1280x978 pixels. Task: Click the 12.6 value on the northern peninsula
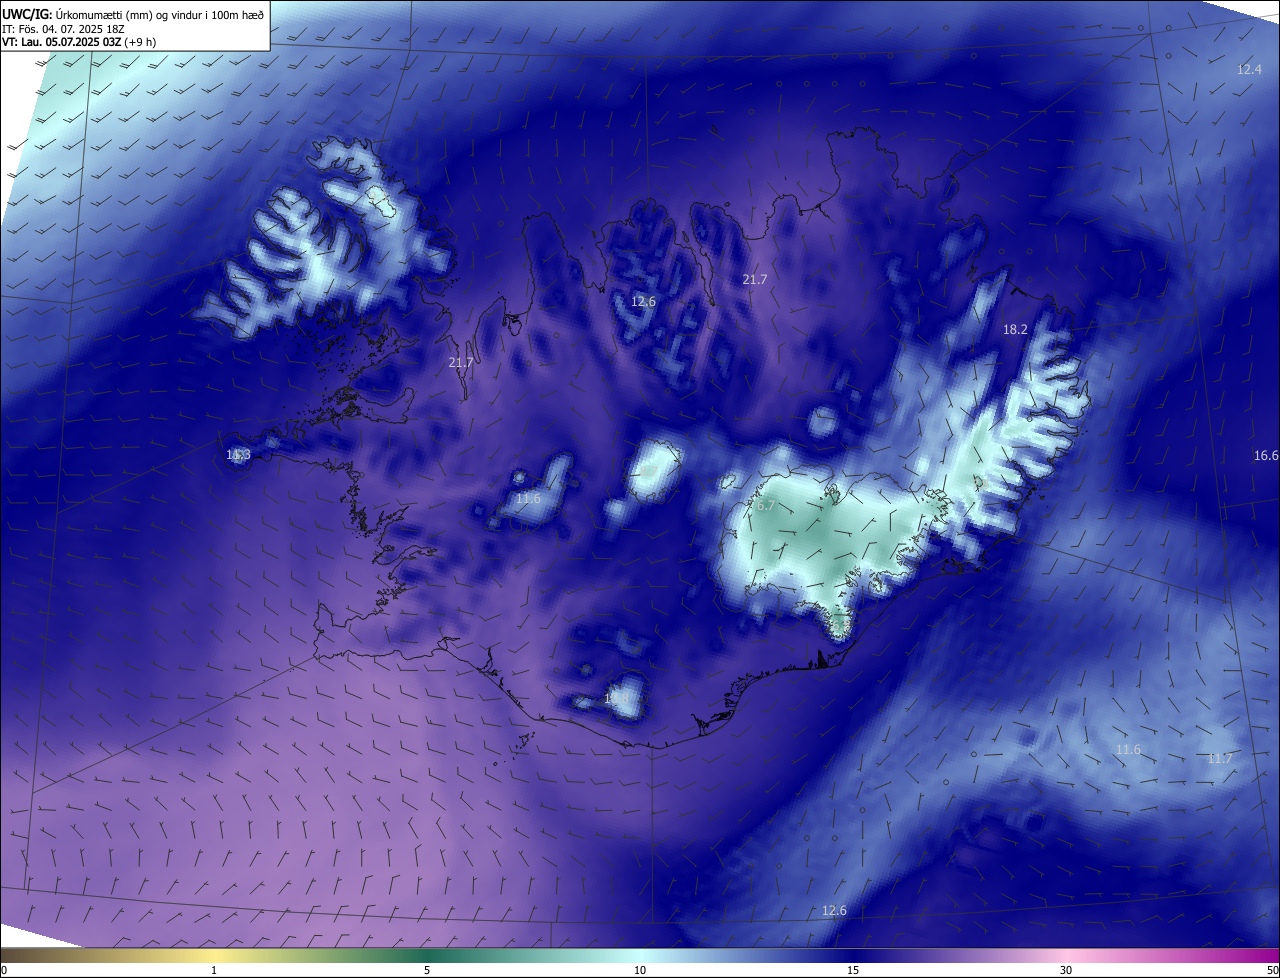pos(643,301)
